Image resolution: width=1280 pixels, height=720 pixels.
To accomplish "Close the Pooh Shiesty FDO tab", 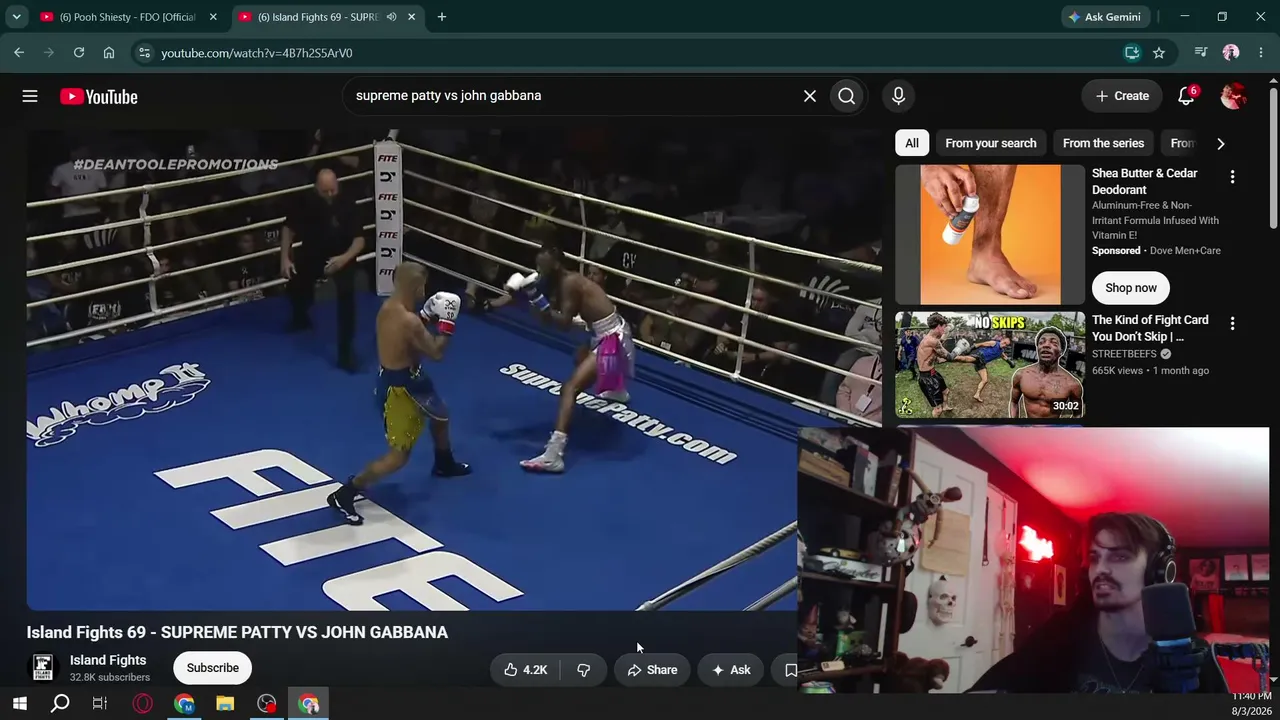I will coord(213,17).
